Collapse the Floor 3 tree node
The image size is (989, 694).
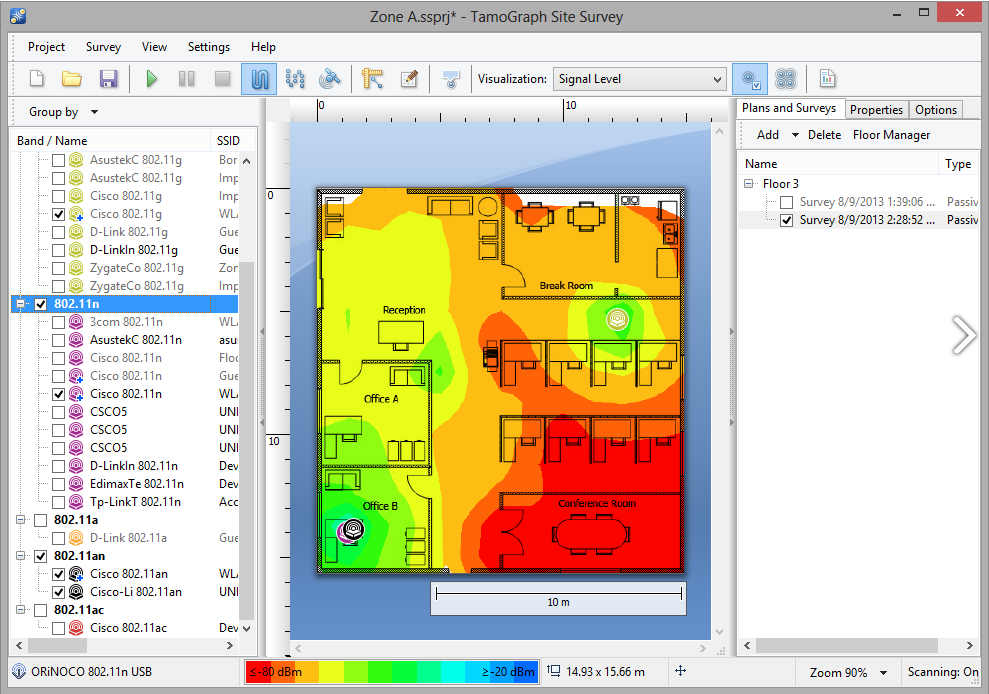(x=749, y=184)
